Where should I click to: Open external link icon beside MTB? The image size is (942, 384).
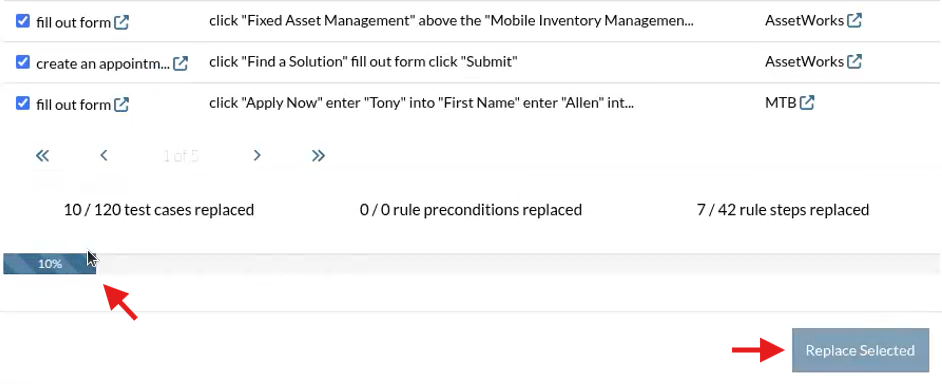point(807,103)
